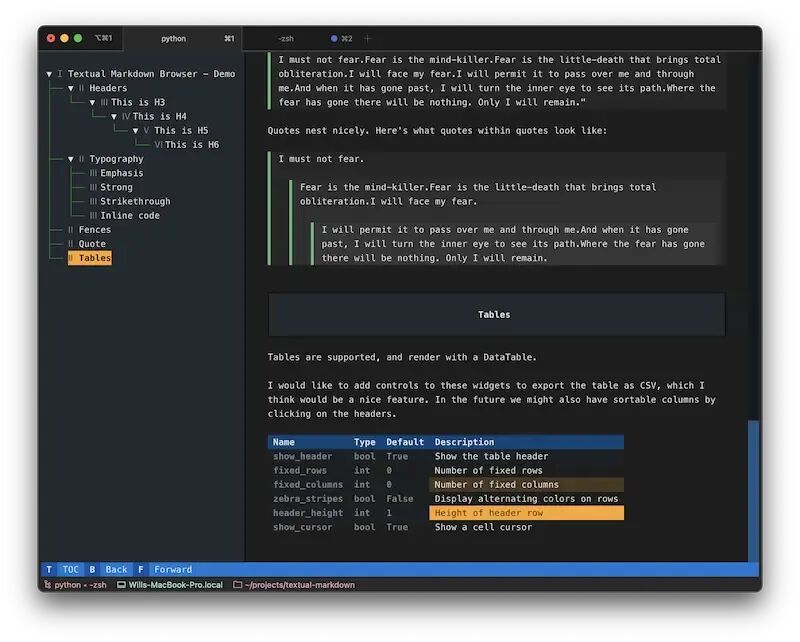Screen dimensions: 800x642
Task: Collapse the Textual Markdown Browser – Demo node
Action: click(49, 74)
